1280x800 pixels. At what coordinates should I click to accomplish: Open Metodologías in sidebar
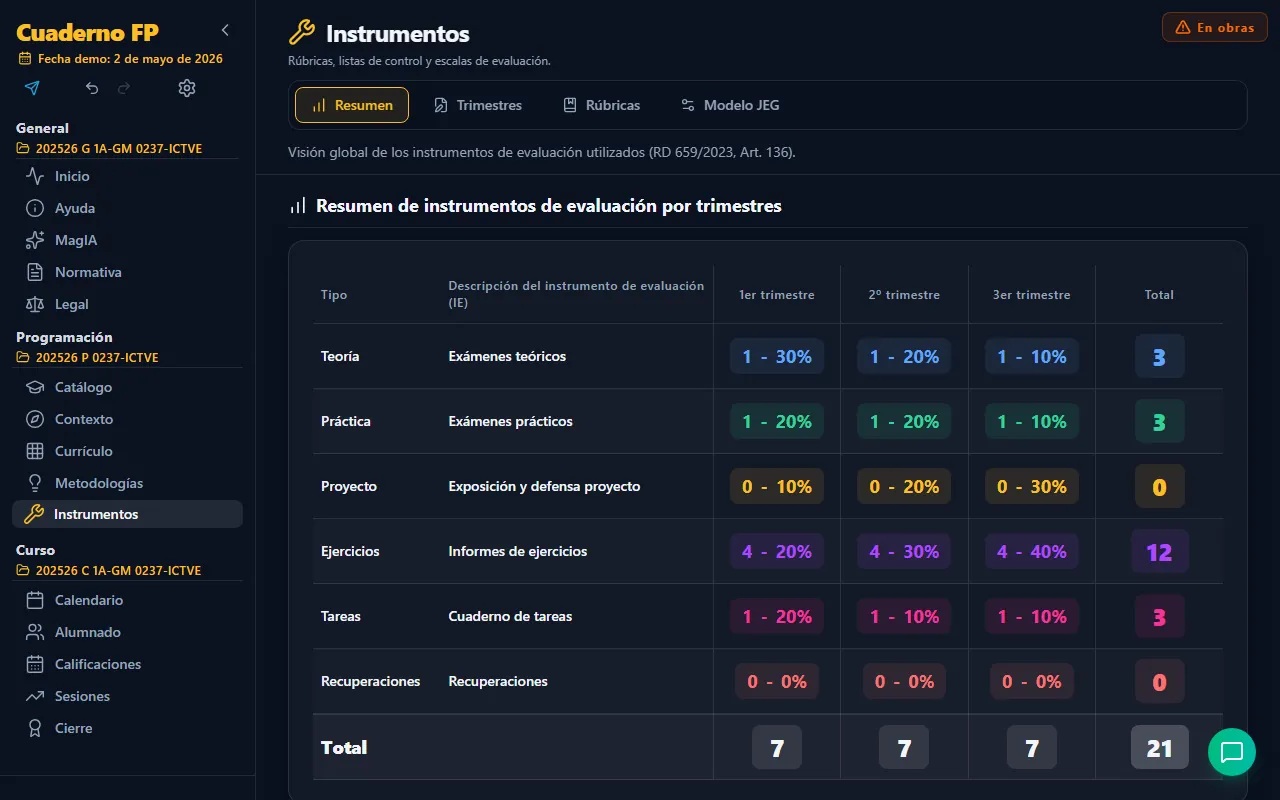[x=127, y=483]
